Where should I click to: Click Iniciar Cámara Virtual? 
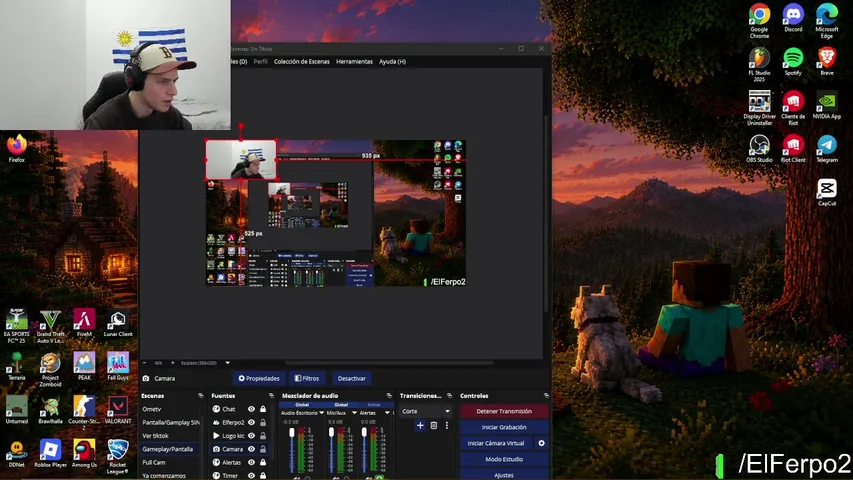(x=496, y=443)
